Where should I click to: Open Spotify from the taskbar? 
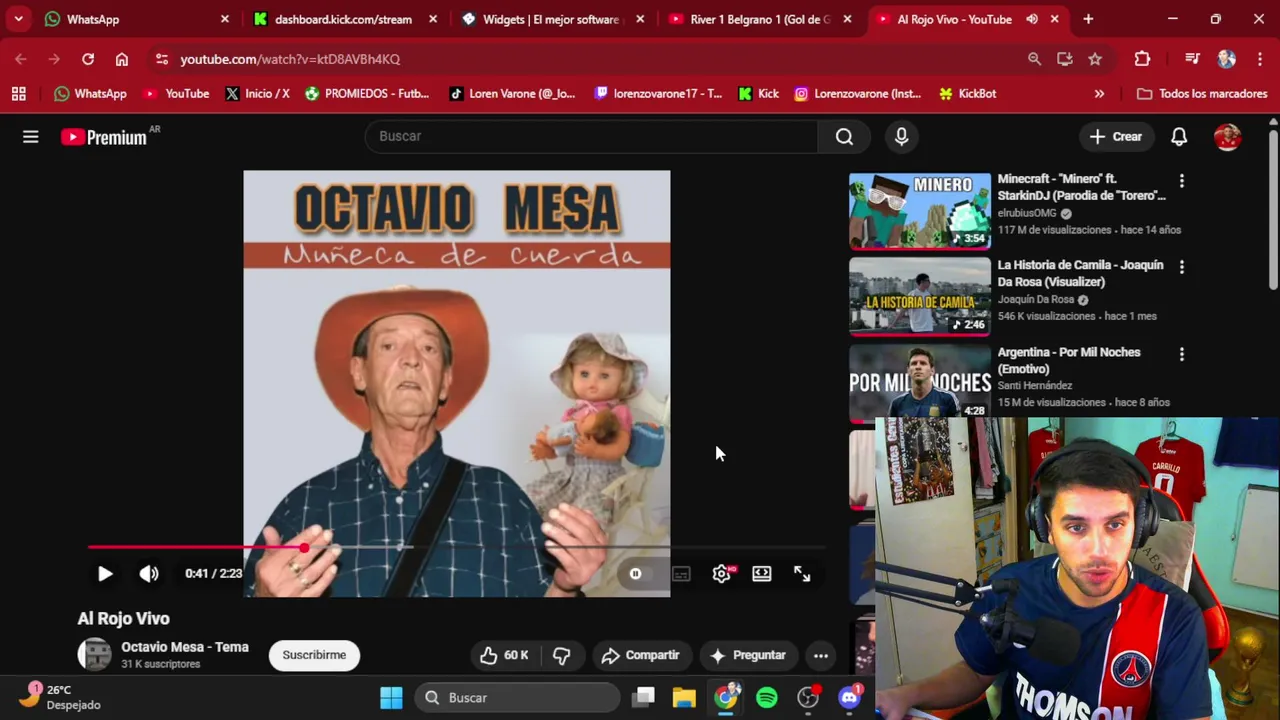tap(767, 698)
